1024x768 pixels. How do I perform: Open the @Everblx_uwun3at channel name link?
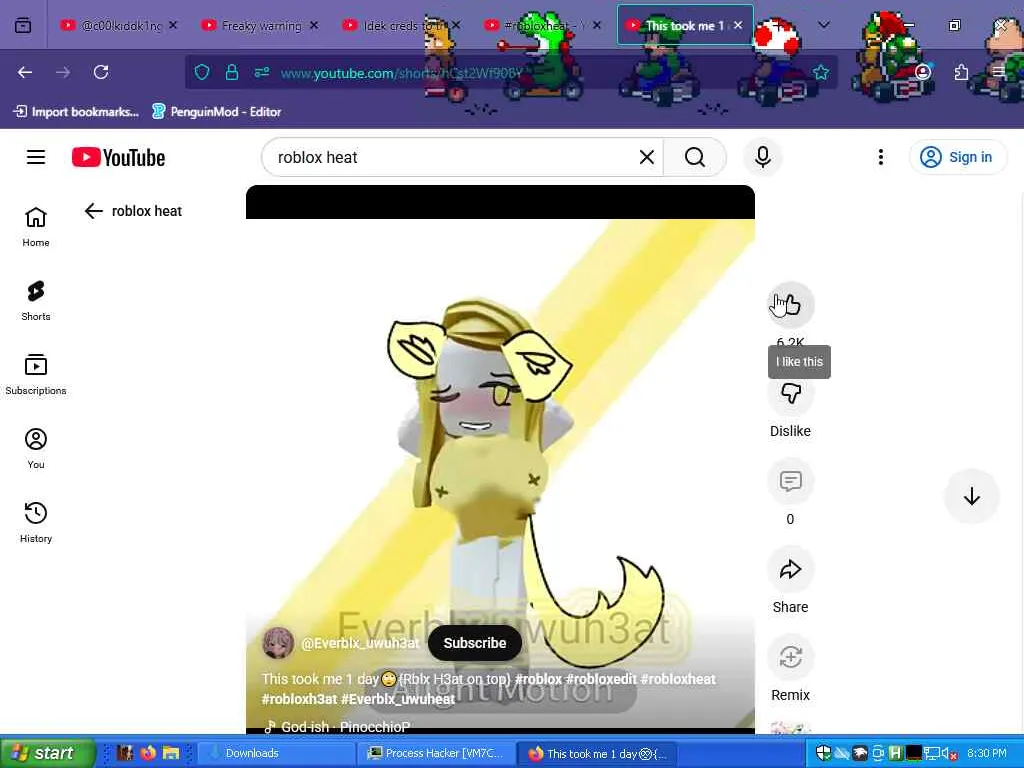pyautogui.click(x=360, y=643)
